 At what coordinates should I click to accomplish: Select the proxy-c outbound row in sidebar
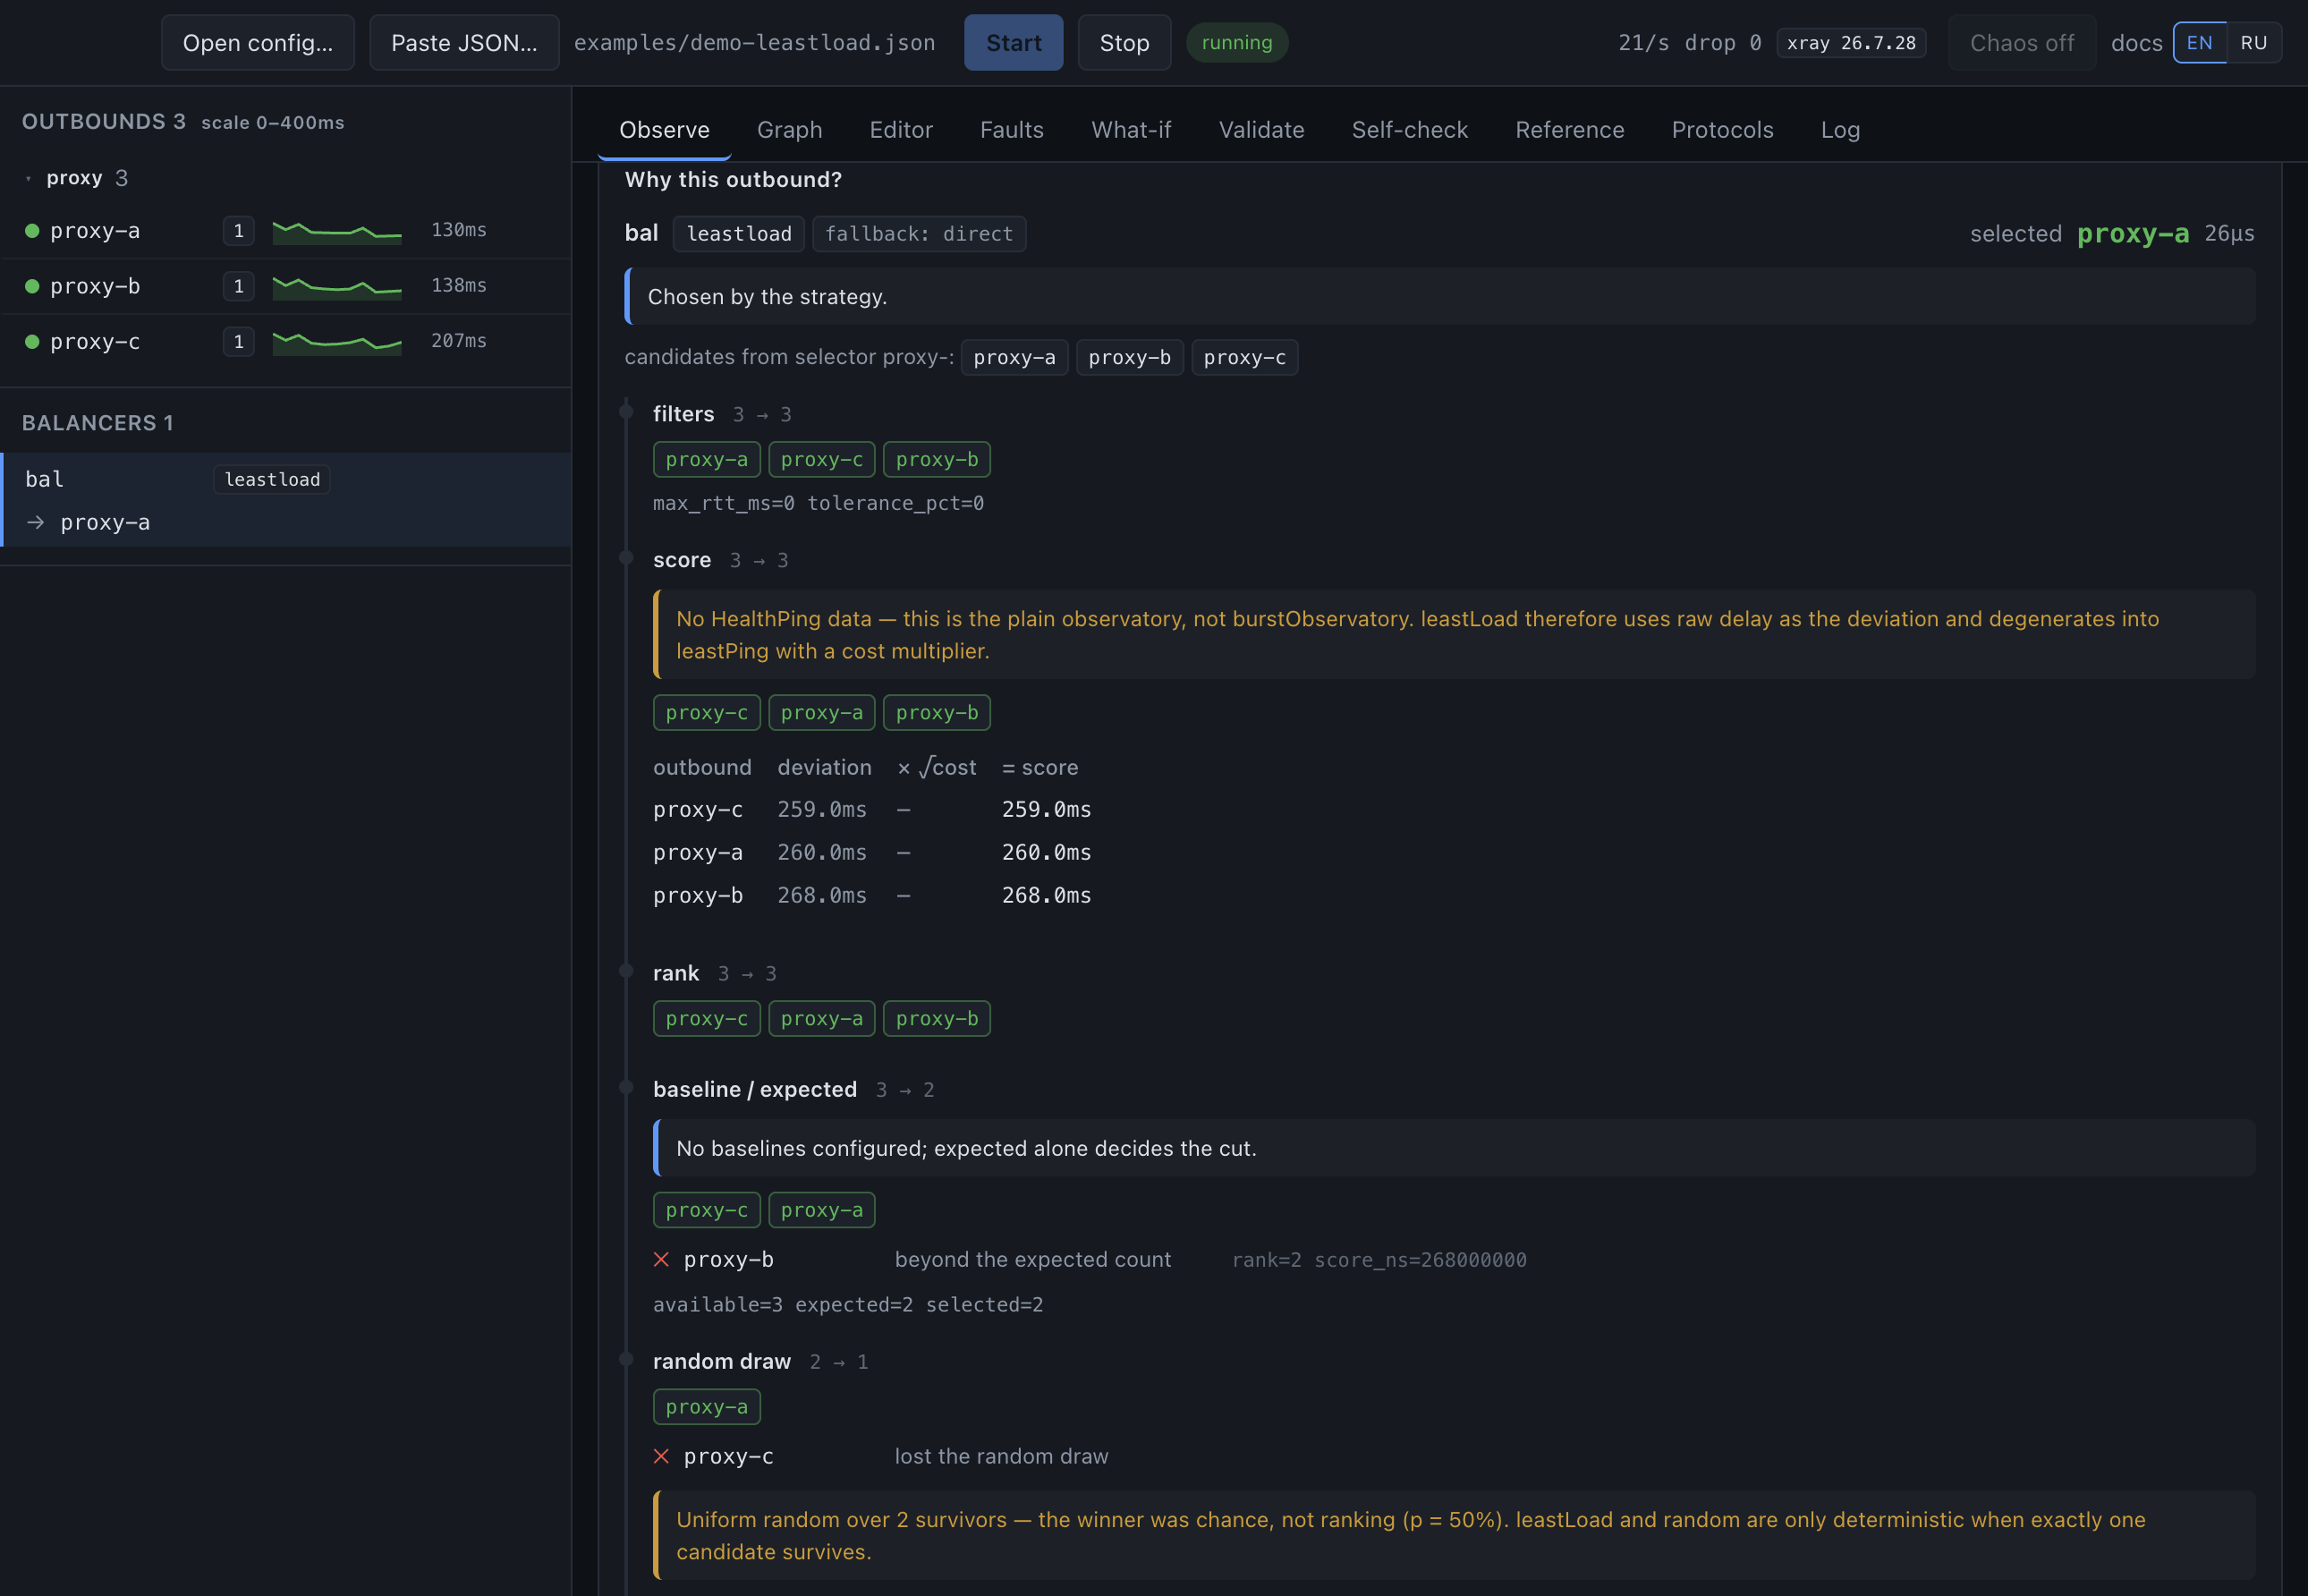click(x=286, y=342)
